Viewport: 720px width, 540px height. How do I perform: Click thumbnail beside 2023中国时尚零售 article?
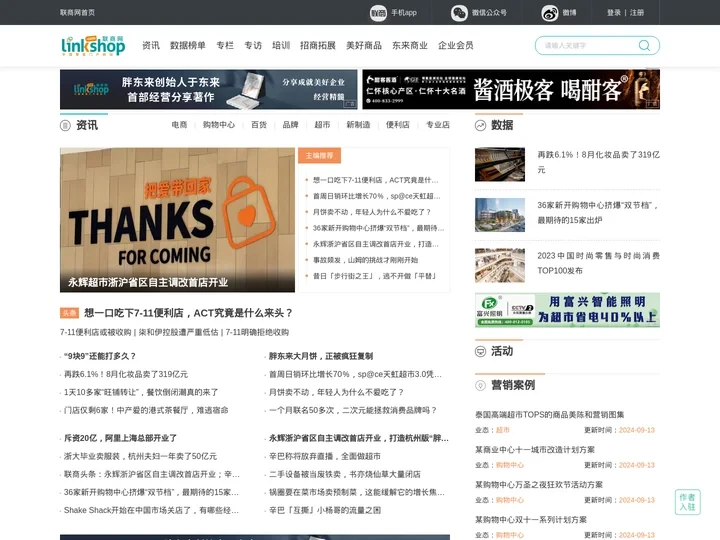(x=500, y=265)
